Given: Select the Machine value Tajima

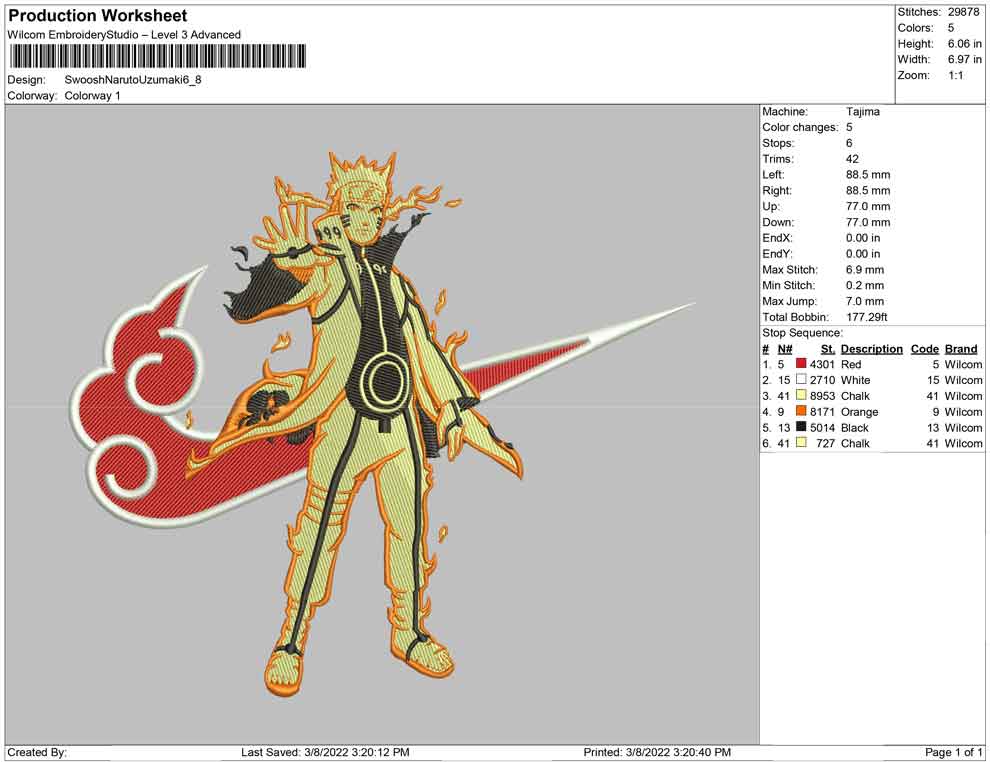Looking at the screenshot, I should point(862,112).
